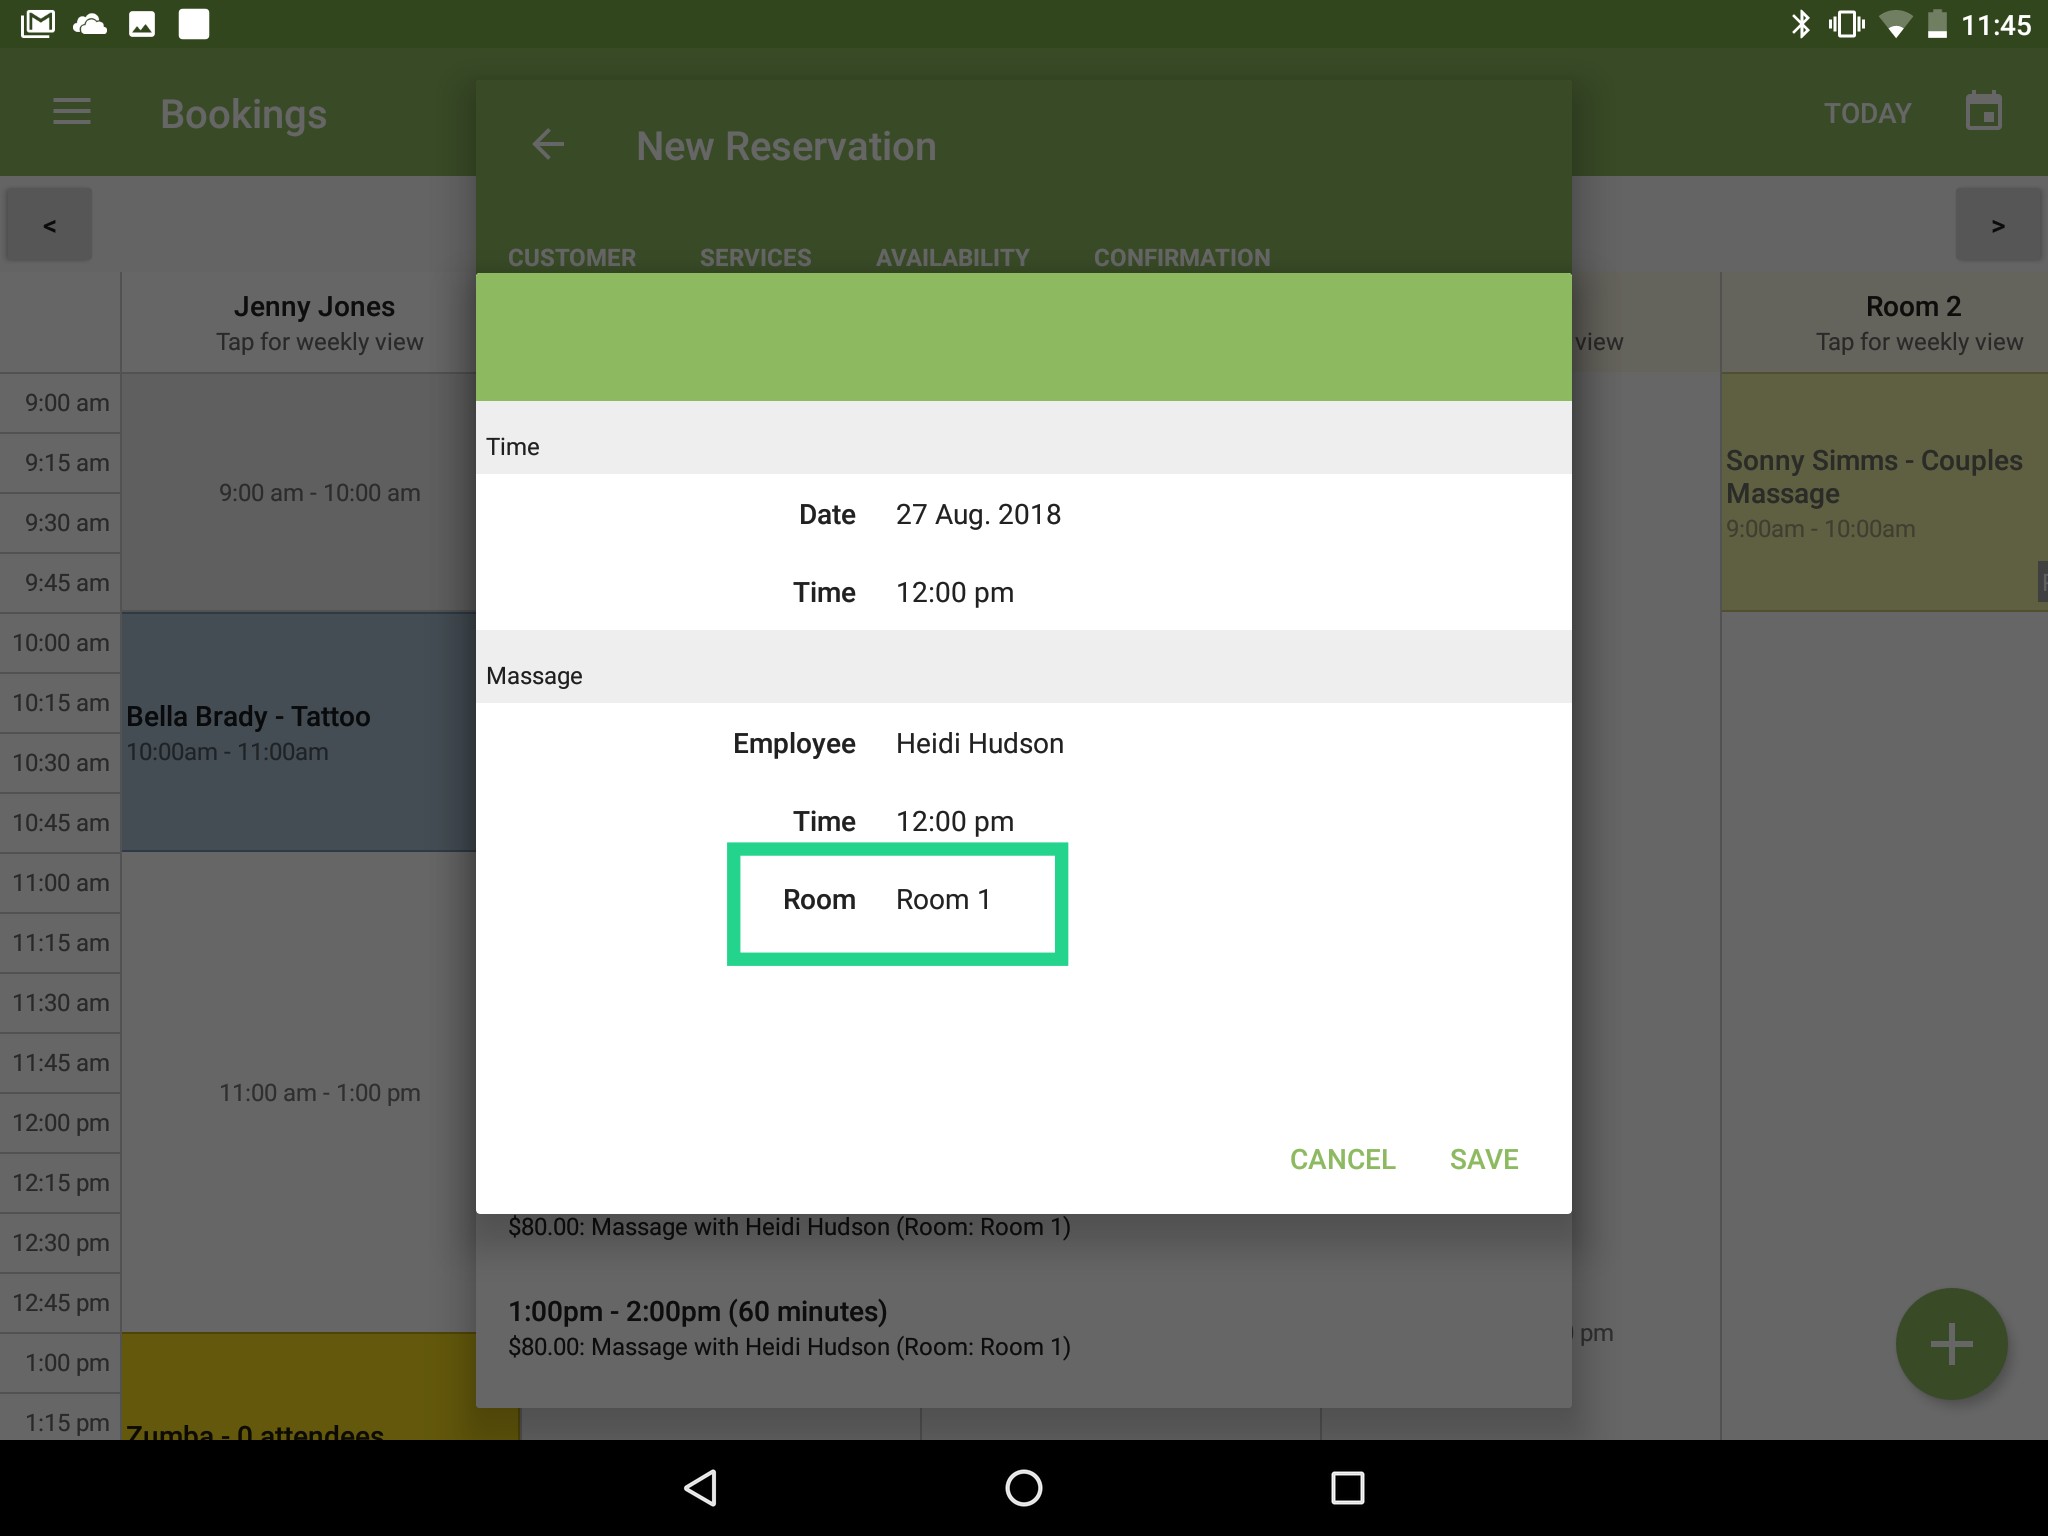Screen dimensions: 2048x1536
Task: Tap Jenny Jones header for weekly view
Action: tap(315, 322)
